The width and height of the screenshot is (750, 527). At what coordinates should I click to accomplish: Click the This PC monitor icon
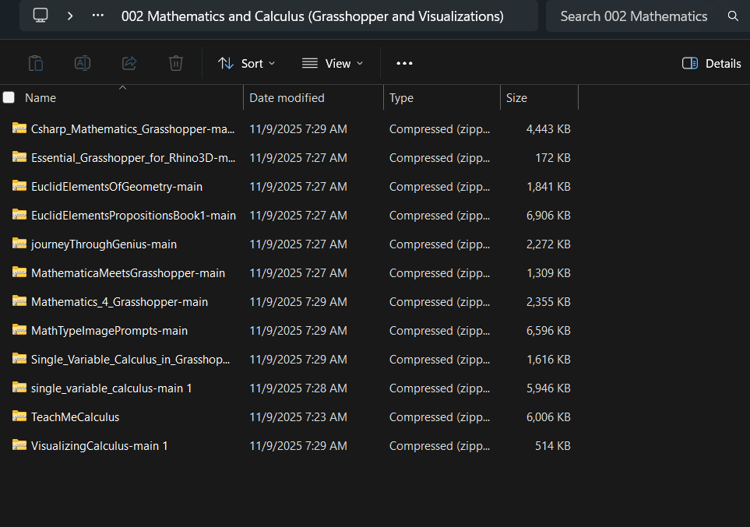[x=40, y=16]
